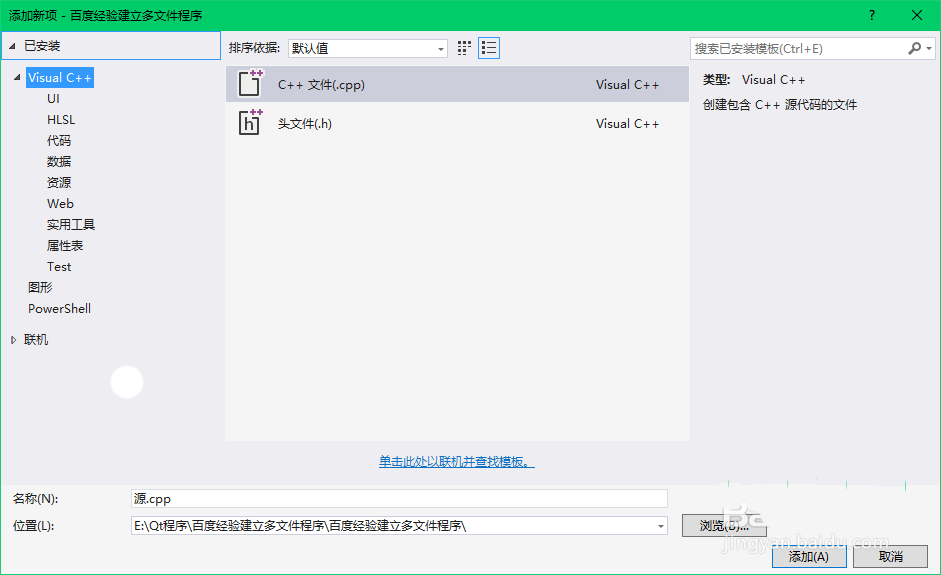This screenshot has height=575, width=941.
Task: Select the 数据 category
Action: coord(59,161)
